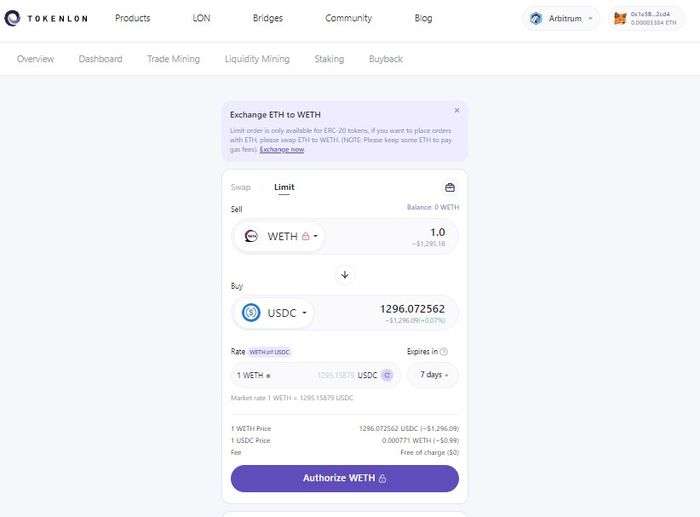
Task: Click the USDC coin icon
Action: click(251, 313)
